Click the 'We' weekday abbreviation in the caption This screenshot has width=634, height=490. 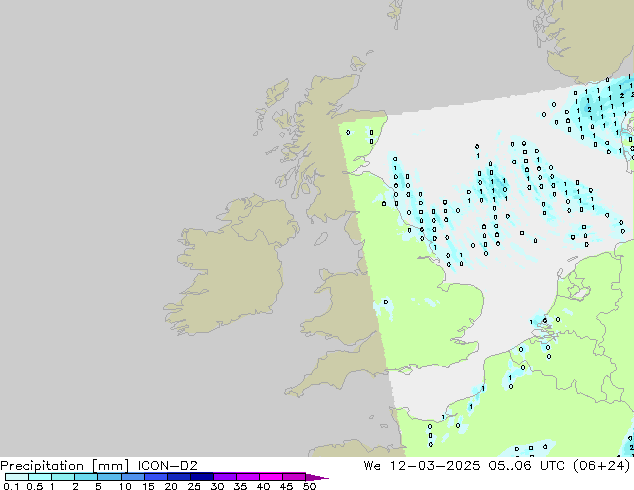coord(372,466)
